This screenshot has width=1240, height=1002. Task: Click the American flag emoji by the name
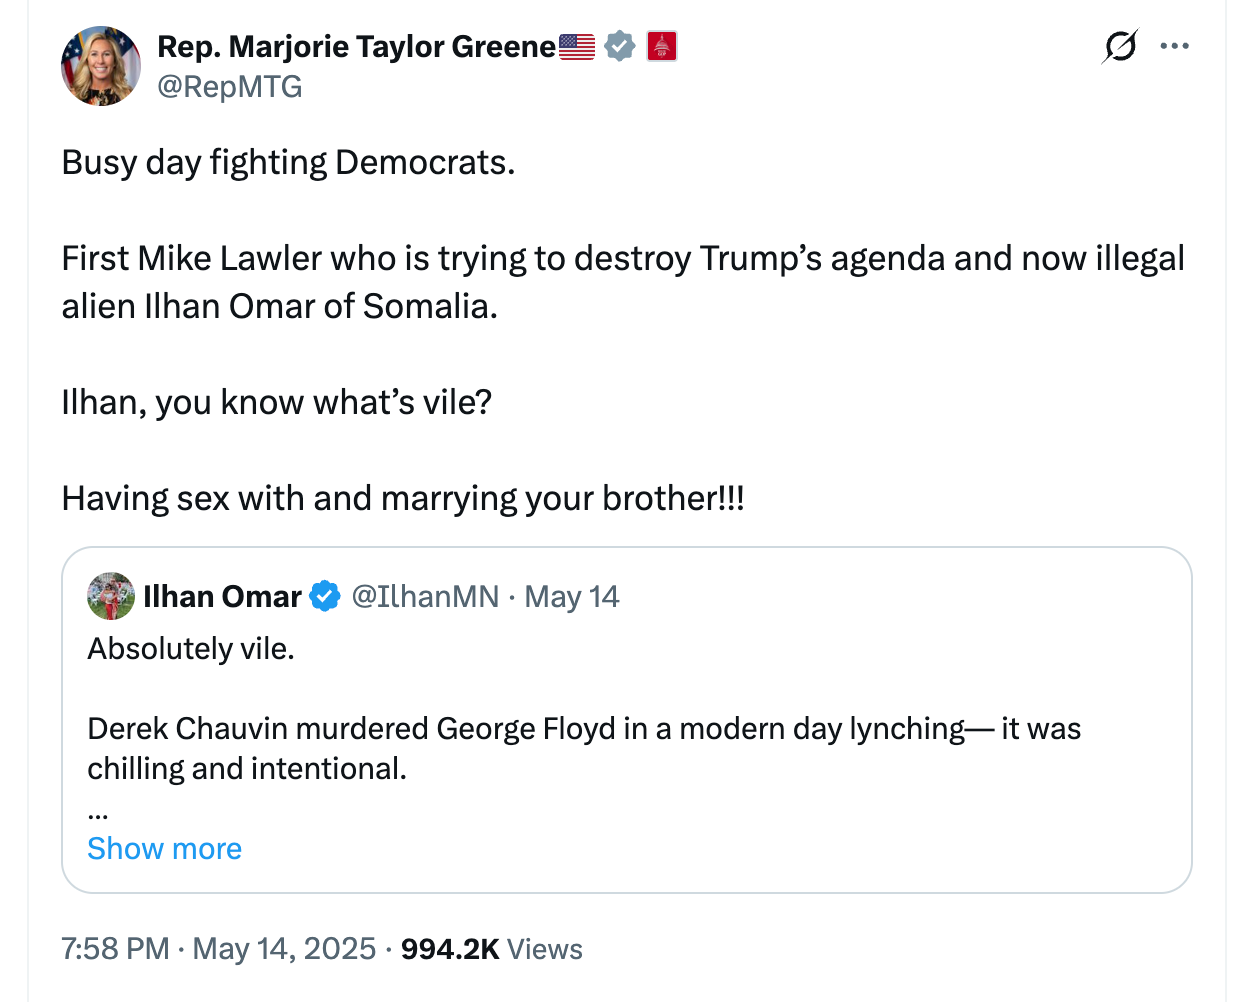click(x=577, y=46)
